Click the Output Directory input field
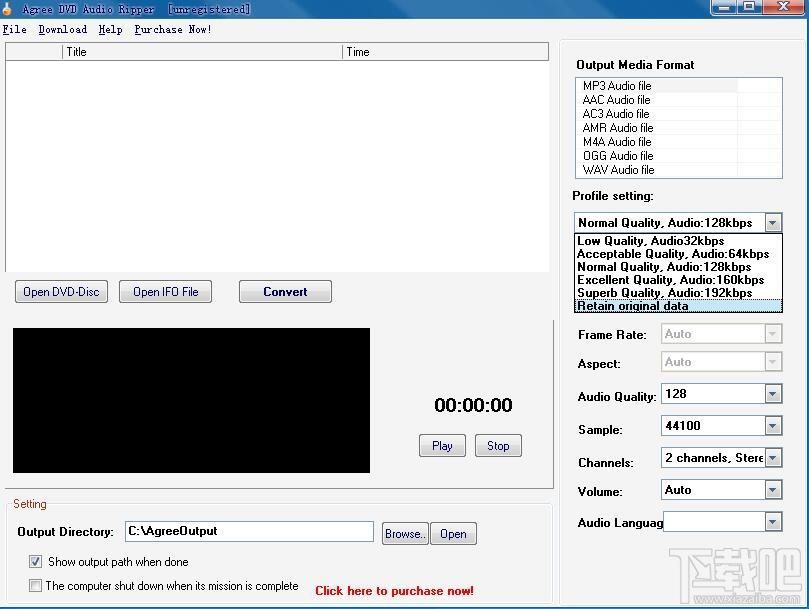 (x=249, y=531)
